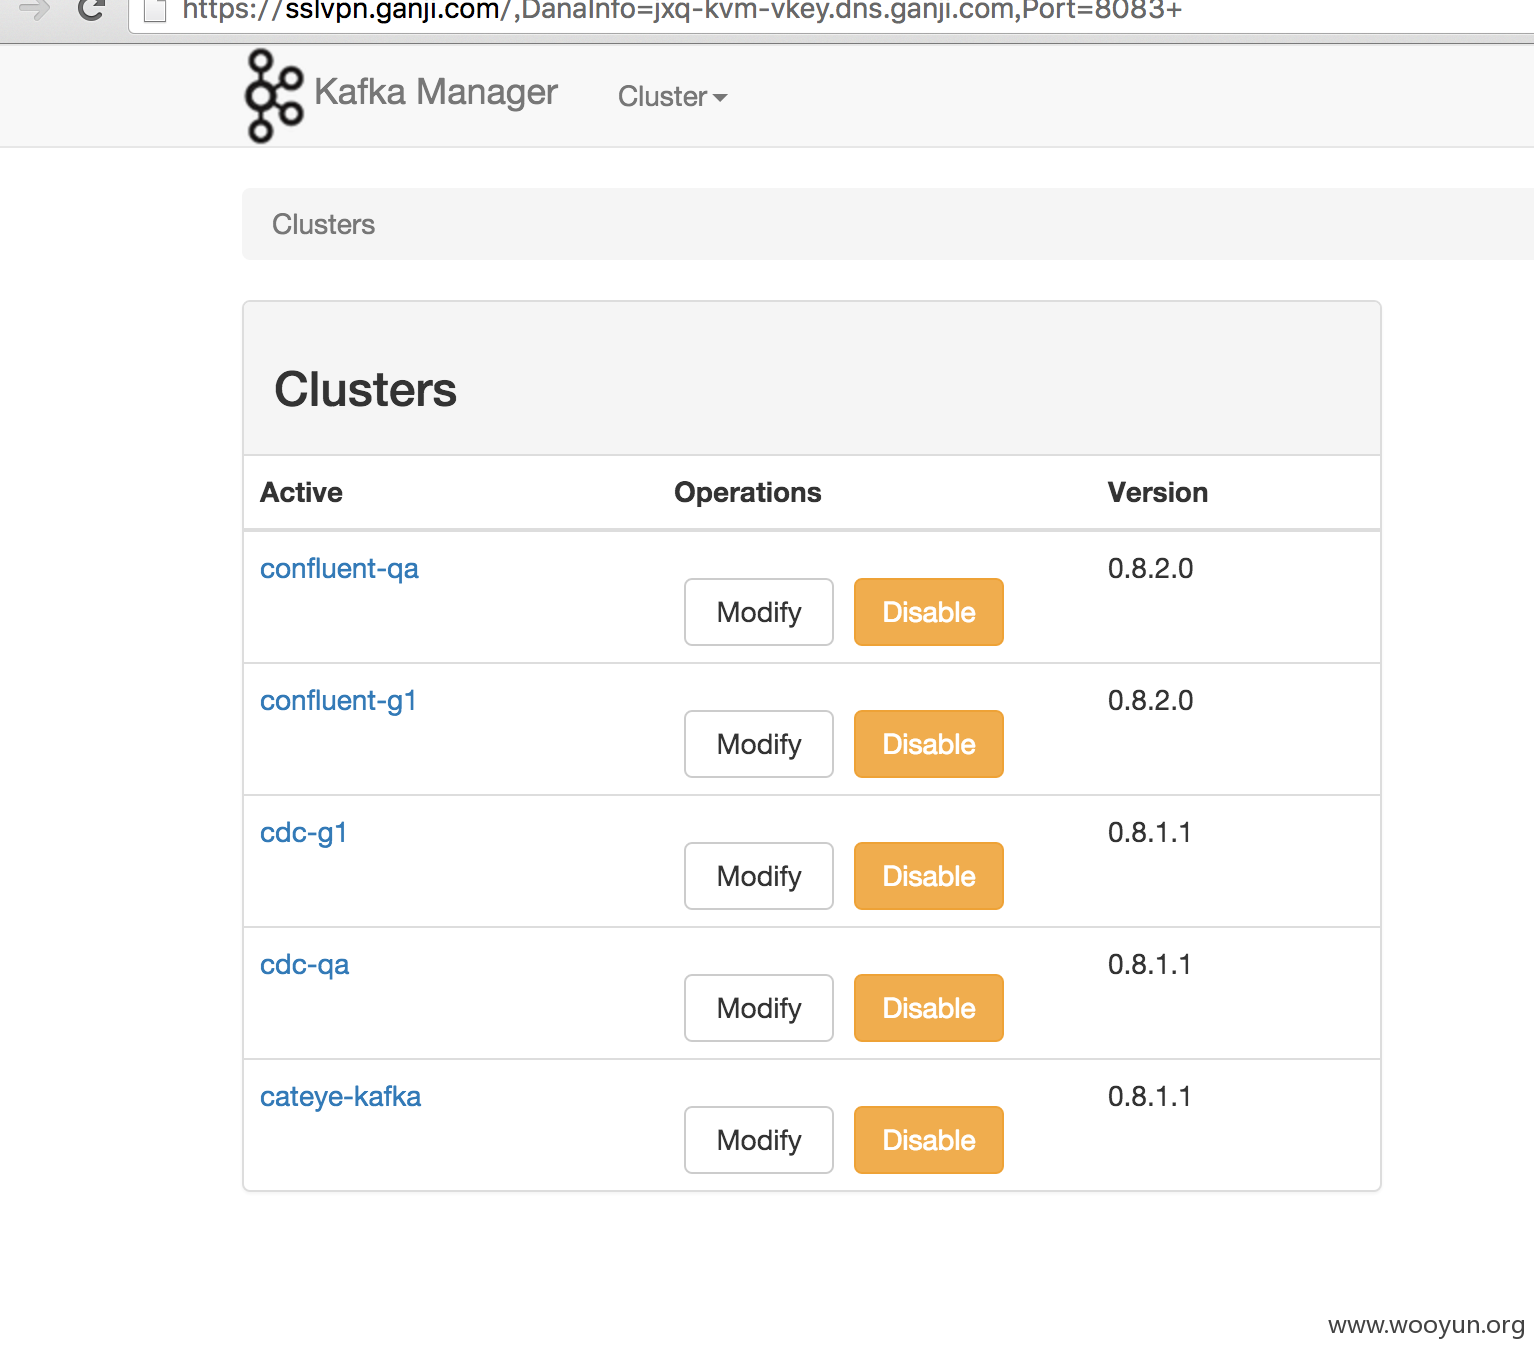Click the browser forward arrow icon
Image resolution: width=1534 pixels, height=1354 pixels.
pos(34,10)
